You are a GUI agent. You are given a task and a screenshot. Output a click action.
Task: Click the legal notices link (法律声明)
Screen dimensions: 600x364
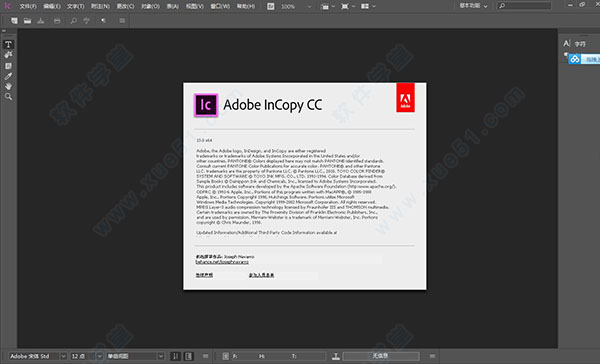click(204, 275)
